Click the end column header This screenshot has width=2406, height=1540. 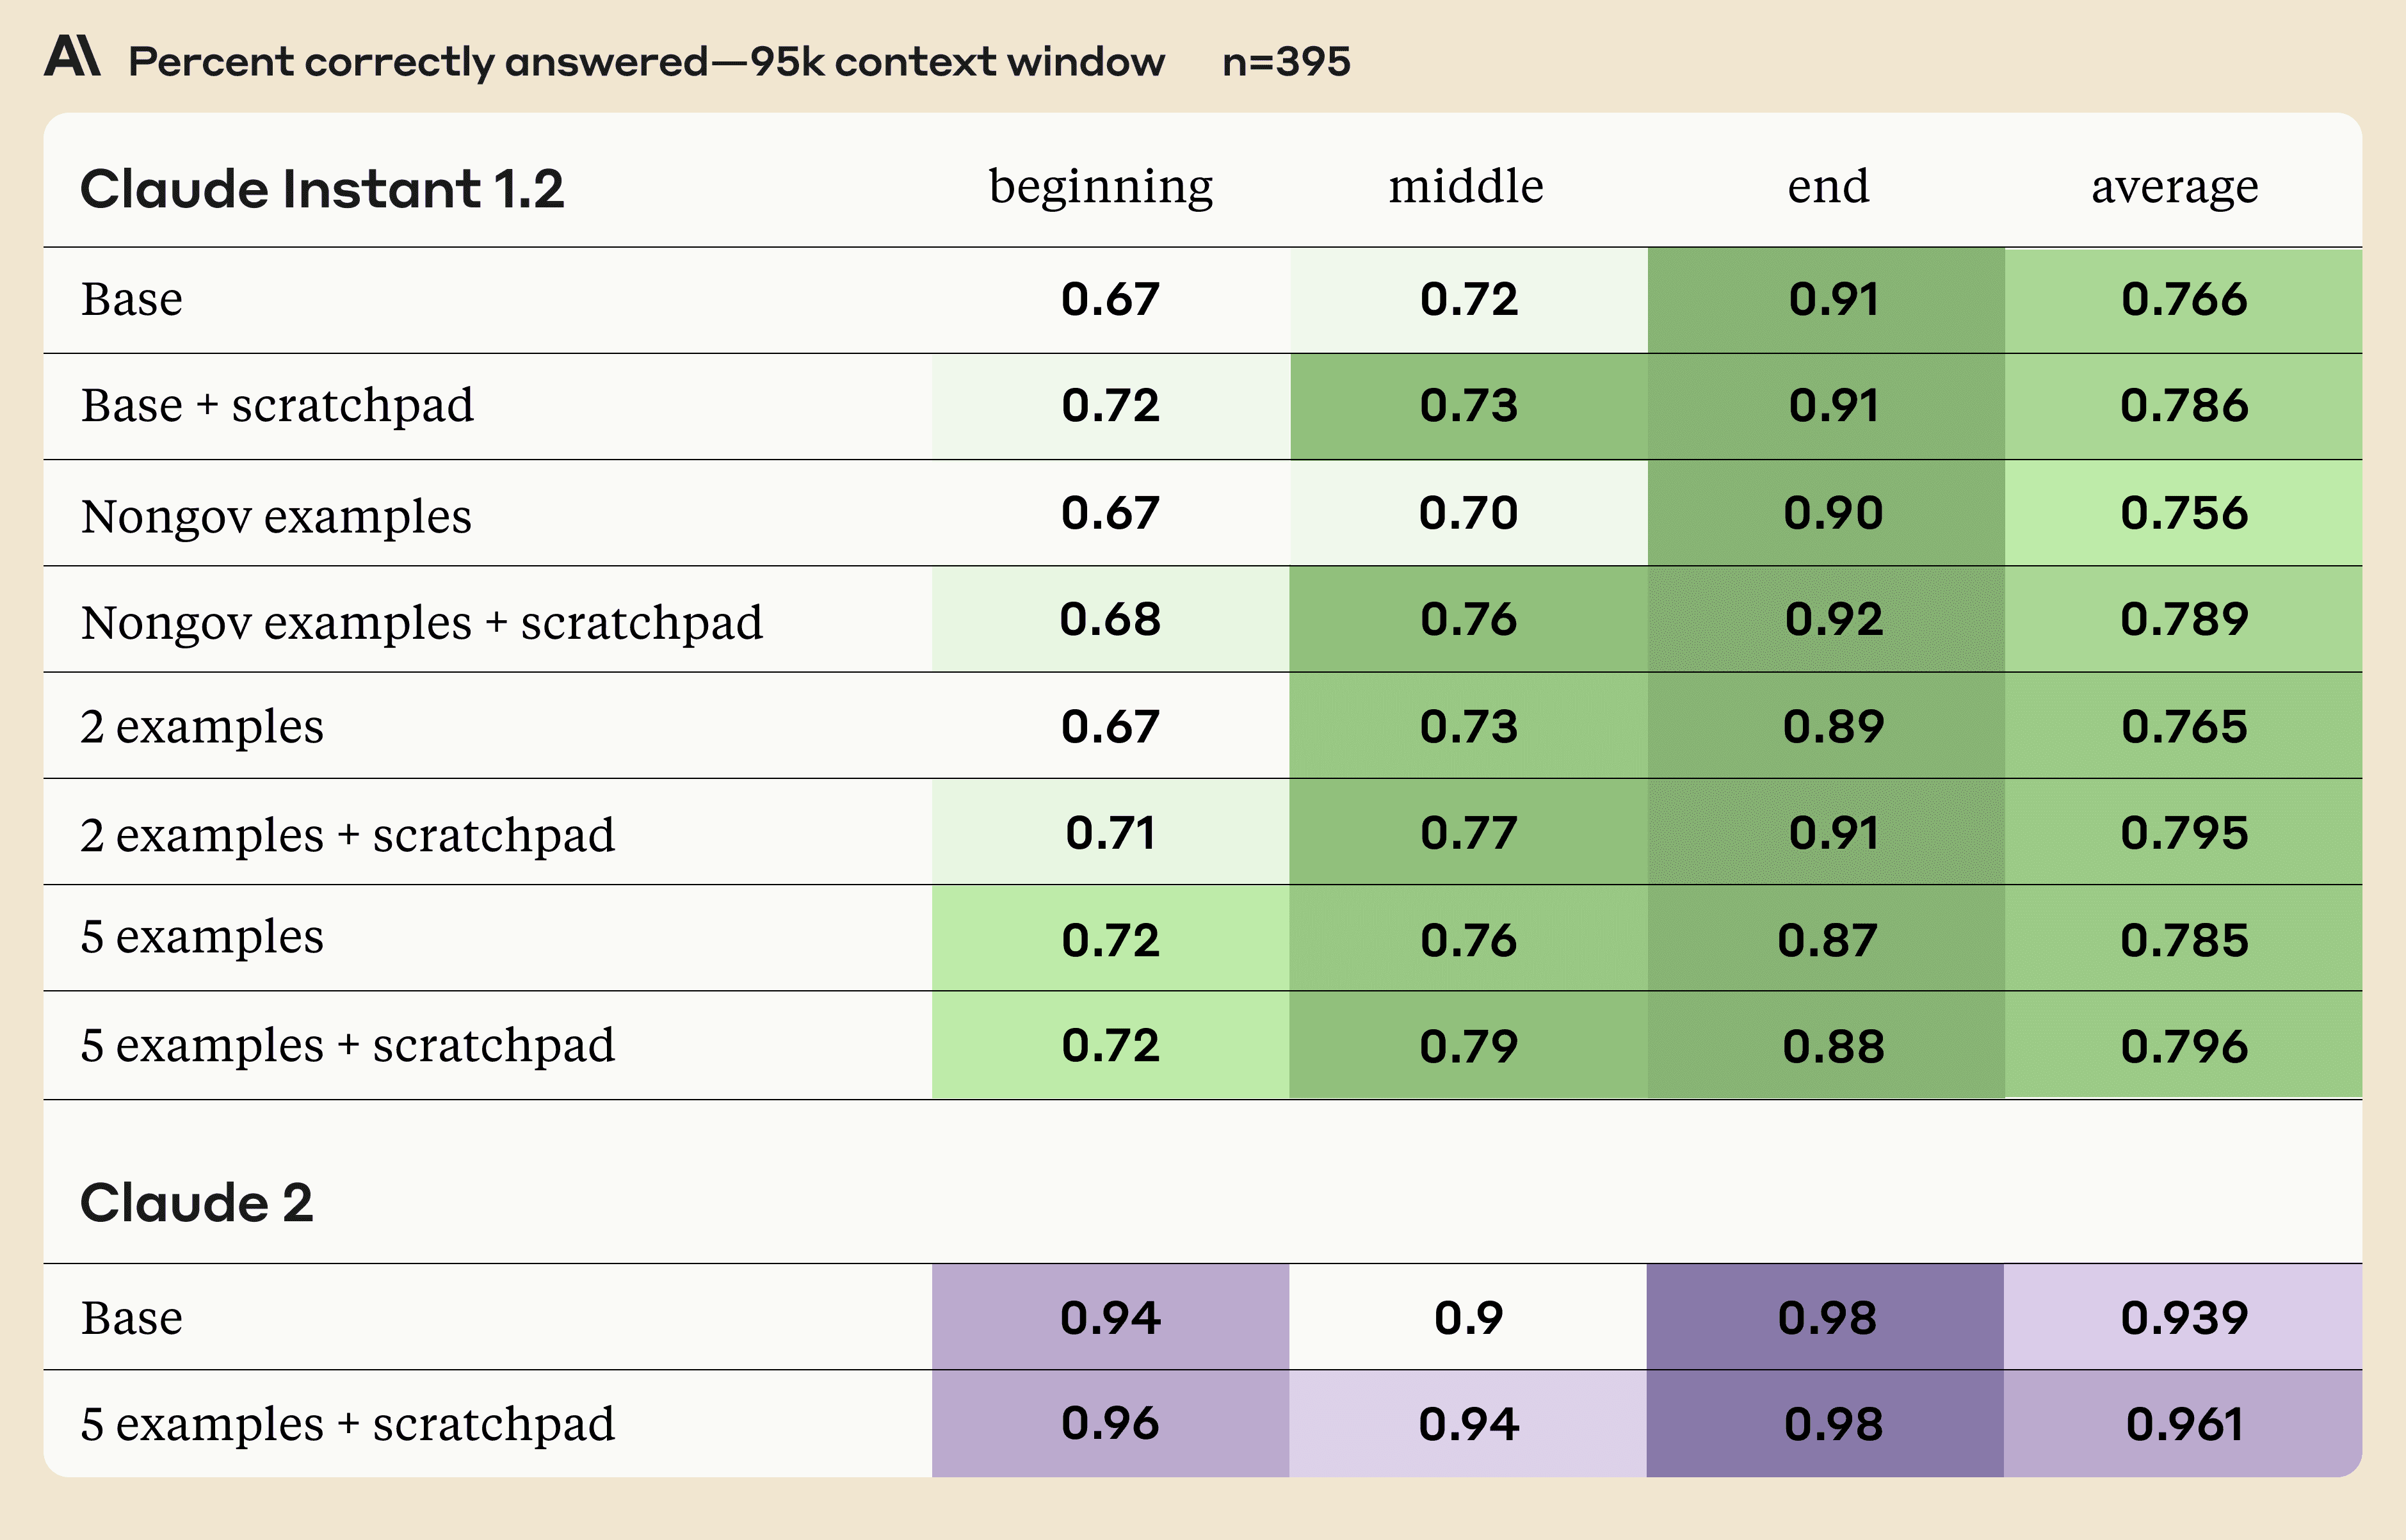(x=1828, y=187)
